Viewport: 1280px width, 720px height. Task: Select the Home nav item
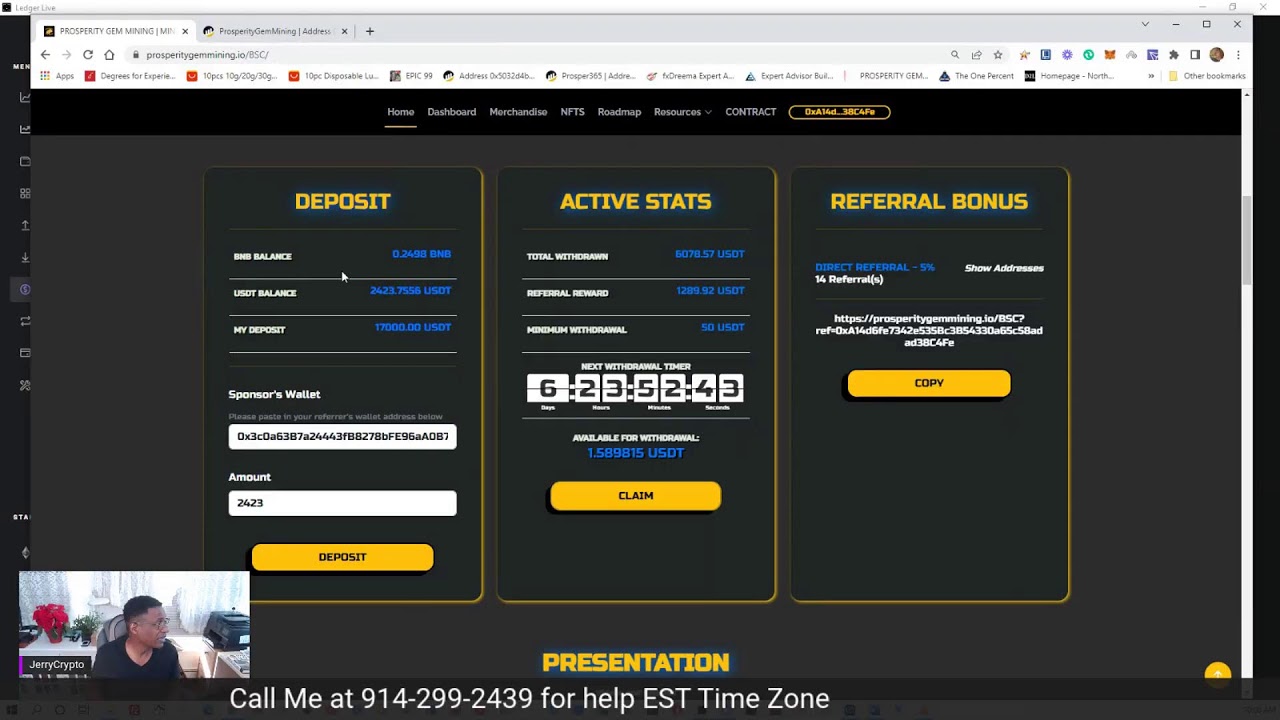point(400,112)
